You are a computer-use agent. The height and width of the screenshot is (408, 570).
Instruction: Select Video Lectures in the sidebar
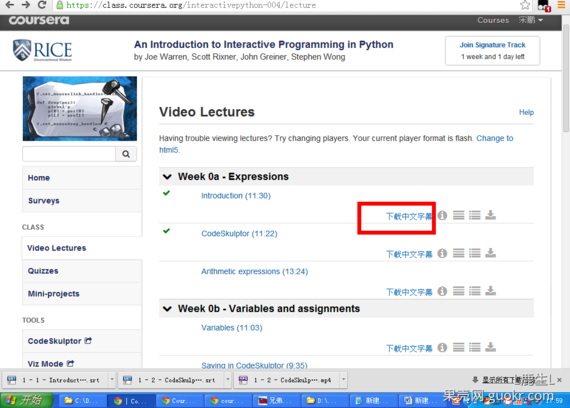click(82, 248)
